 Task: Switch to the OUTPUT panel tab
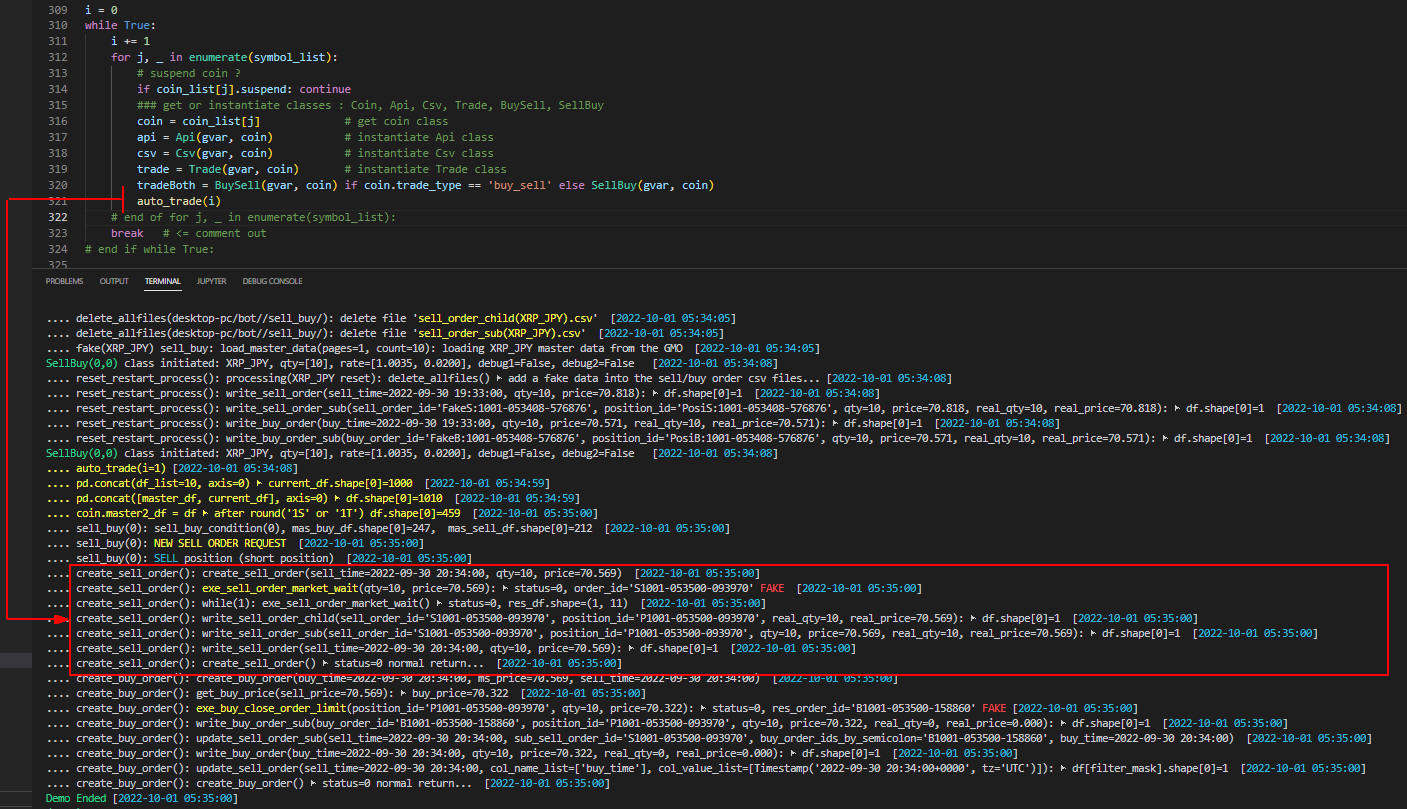click(x=114, y=281)
